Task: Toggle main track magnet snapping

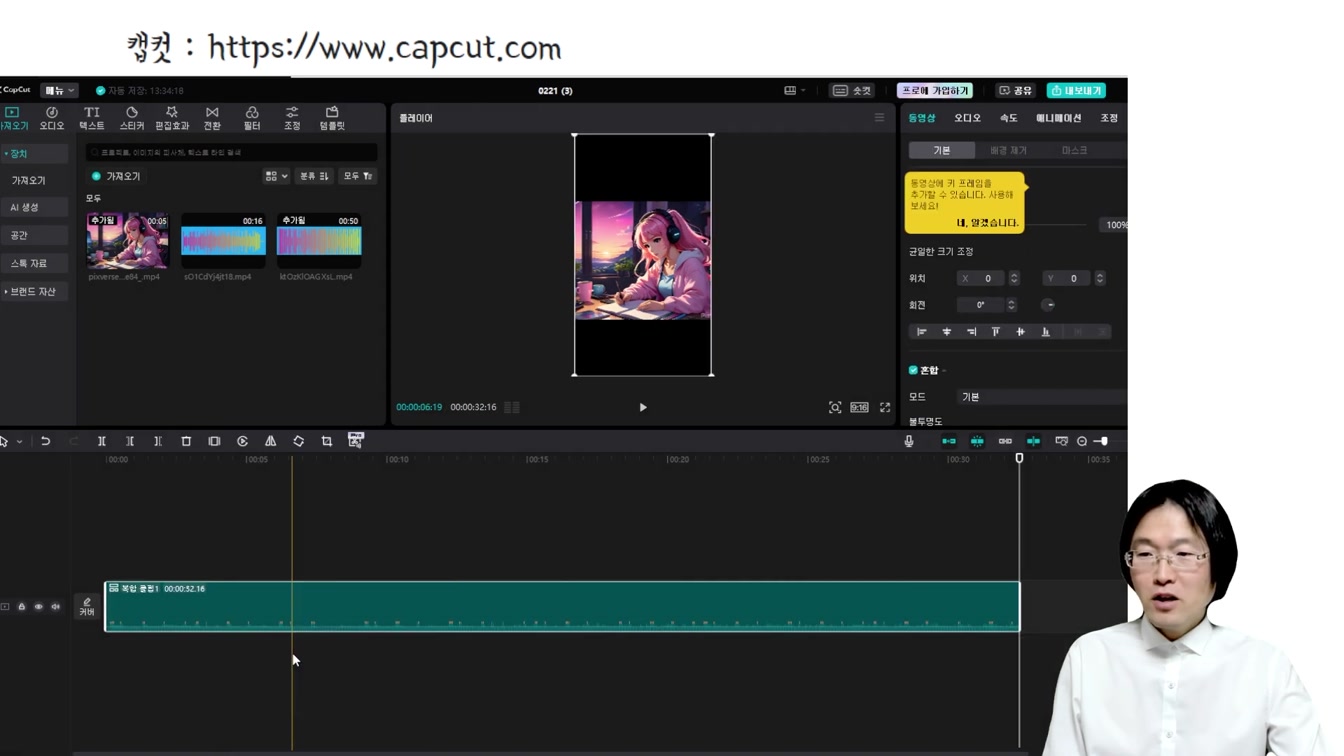Action: tap(949, 441)
